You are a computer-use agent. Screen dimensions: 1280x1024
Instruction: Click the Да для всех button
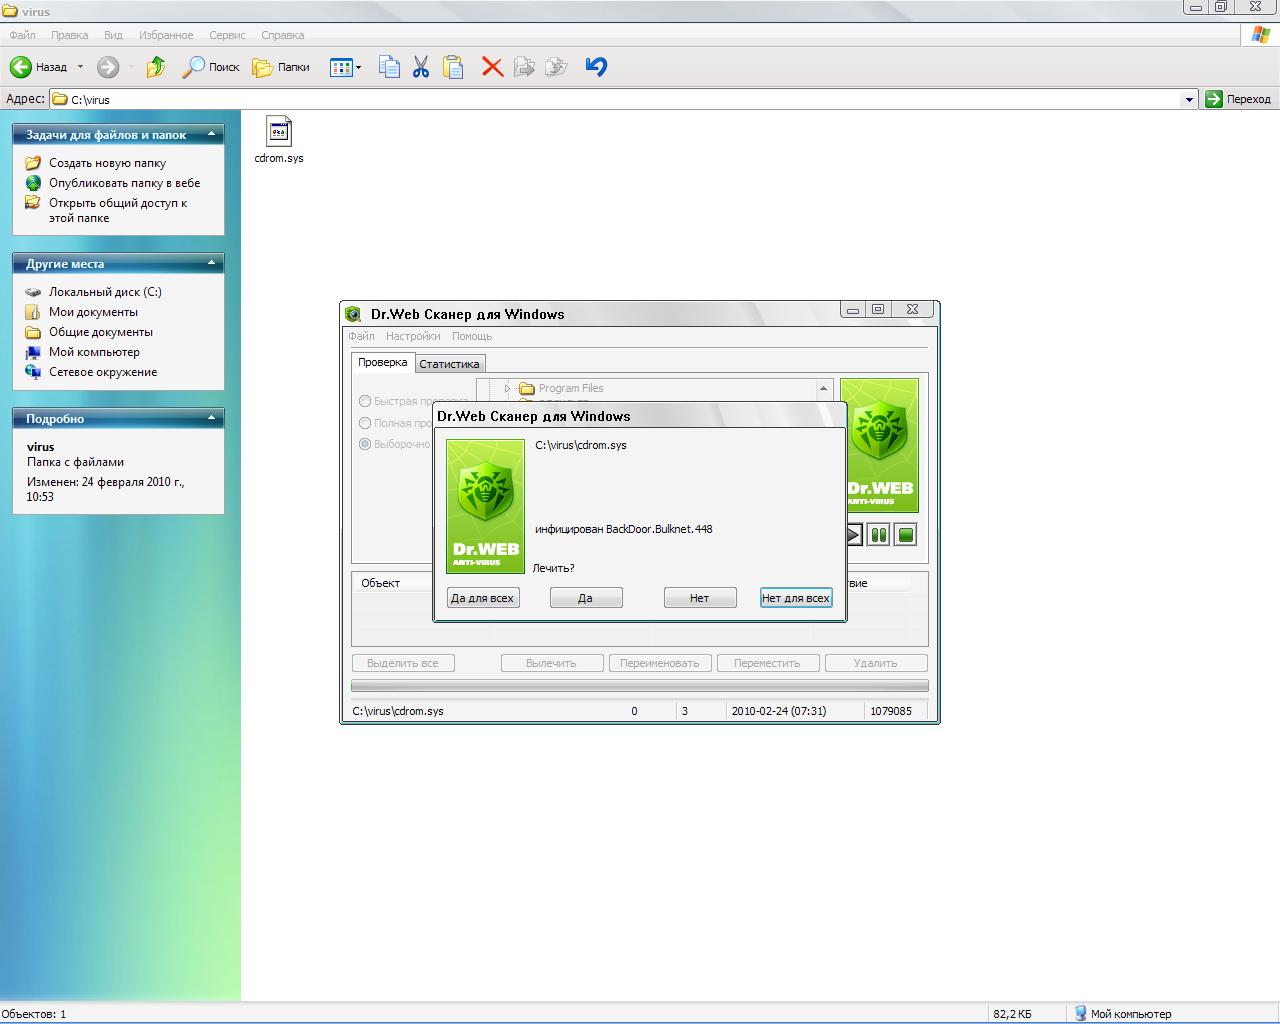coord(483,598)
